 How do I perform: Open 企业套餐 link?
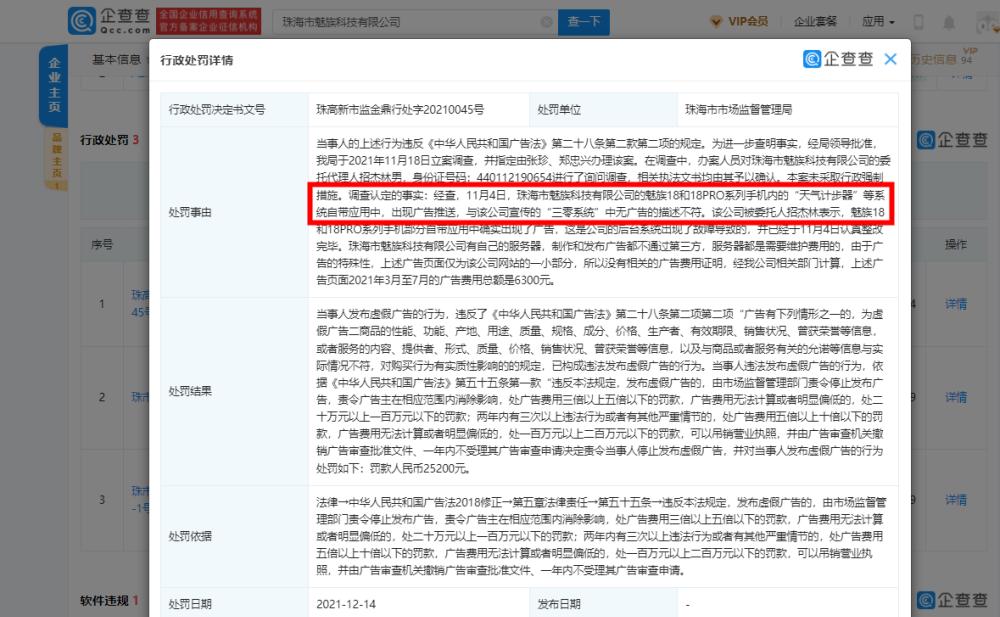pyautogui.click(x=815, y=22)
